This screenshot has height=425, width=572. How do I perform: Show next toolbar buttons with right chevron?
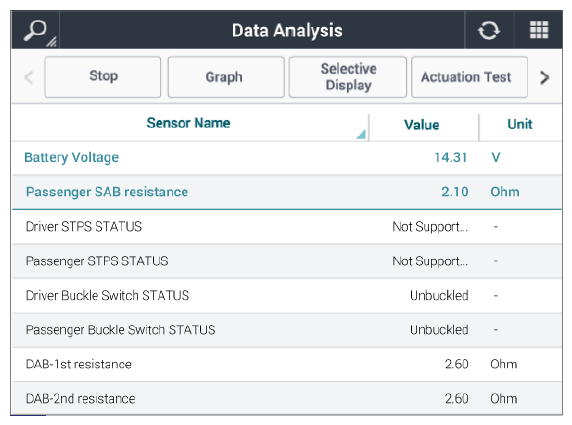coord(544,77)
